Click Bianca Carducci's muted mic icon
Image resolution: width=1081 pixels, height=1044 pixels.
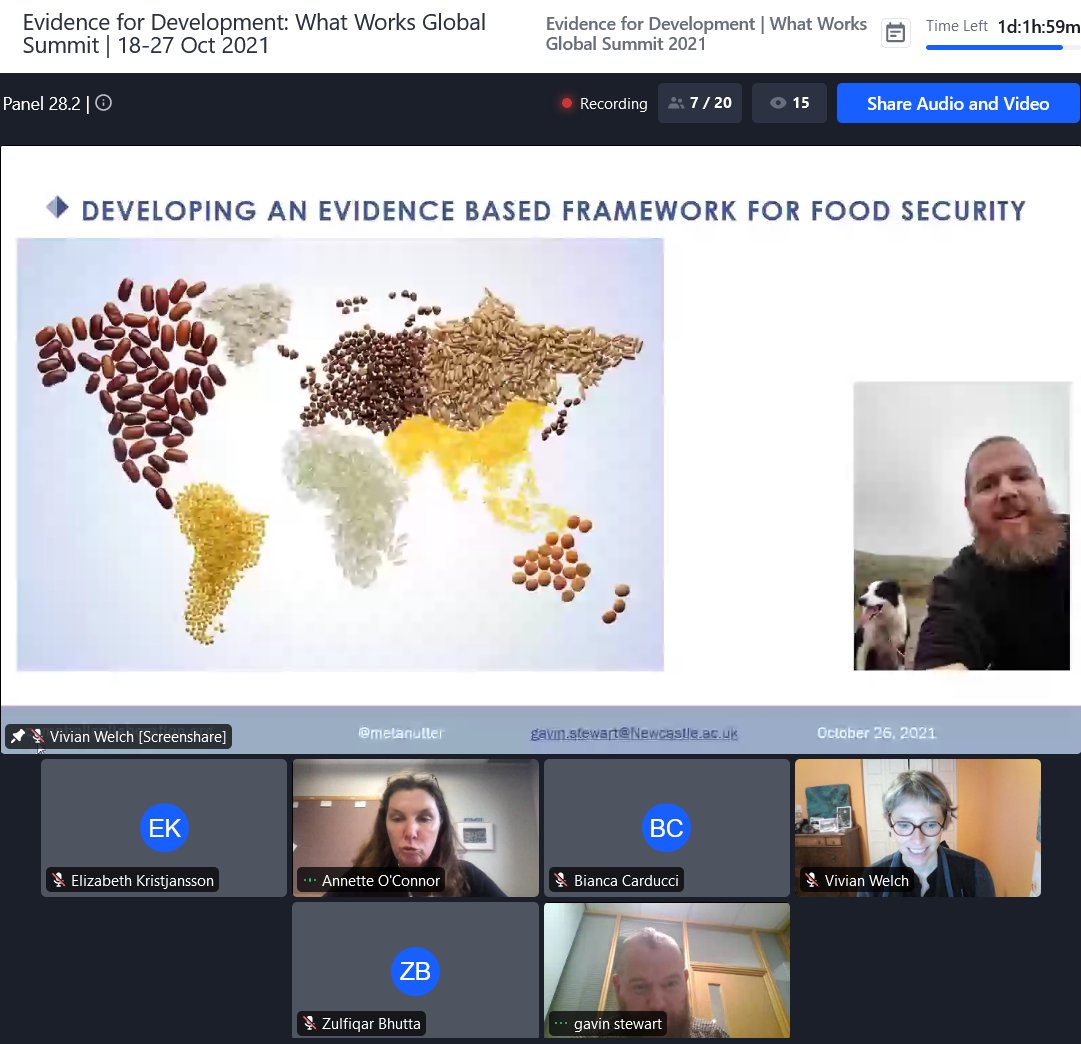pyautogui.click(x=560, y=881)
